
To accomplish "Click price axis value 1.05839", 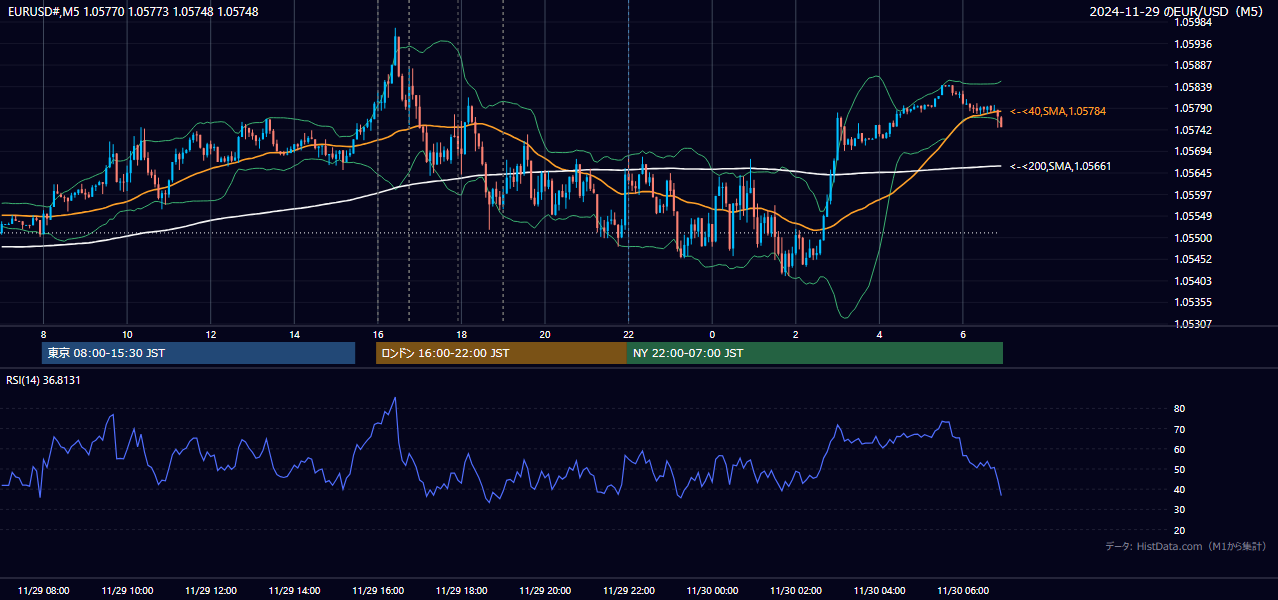I will point(1193,87).
